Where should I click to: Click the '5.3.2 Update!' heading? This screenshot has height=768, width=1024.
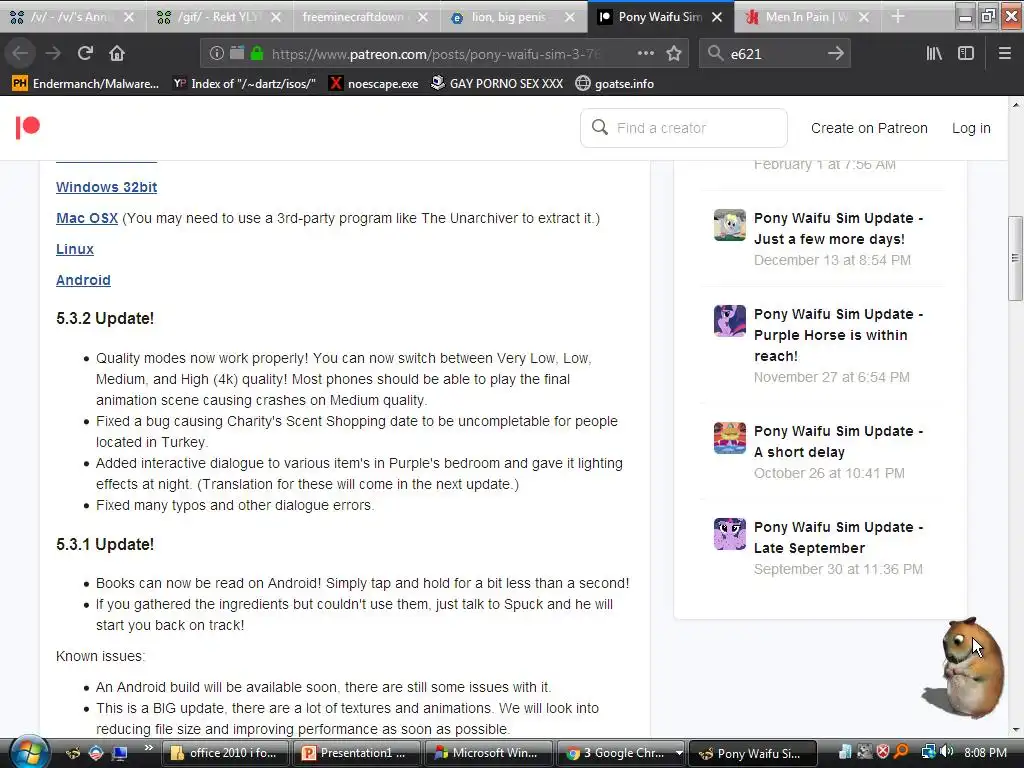[105, 319]
